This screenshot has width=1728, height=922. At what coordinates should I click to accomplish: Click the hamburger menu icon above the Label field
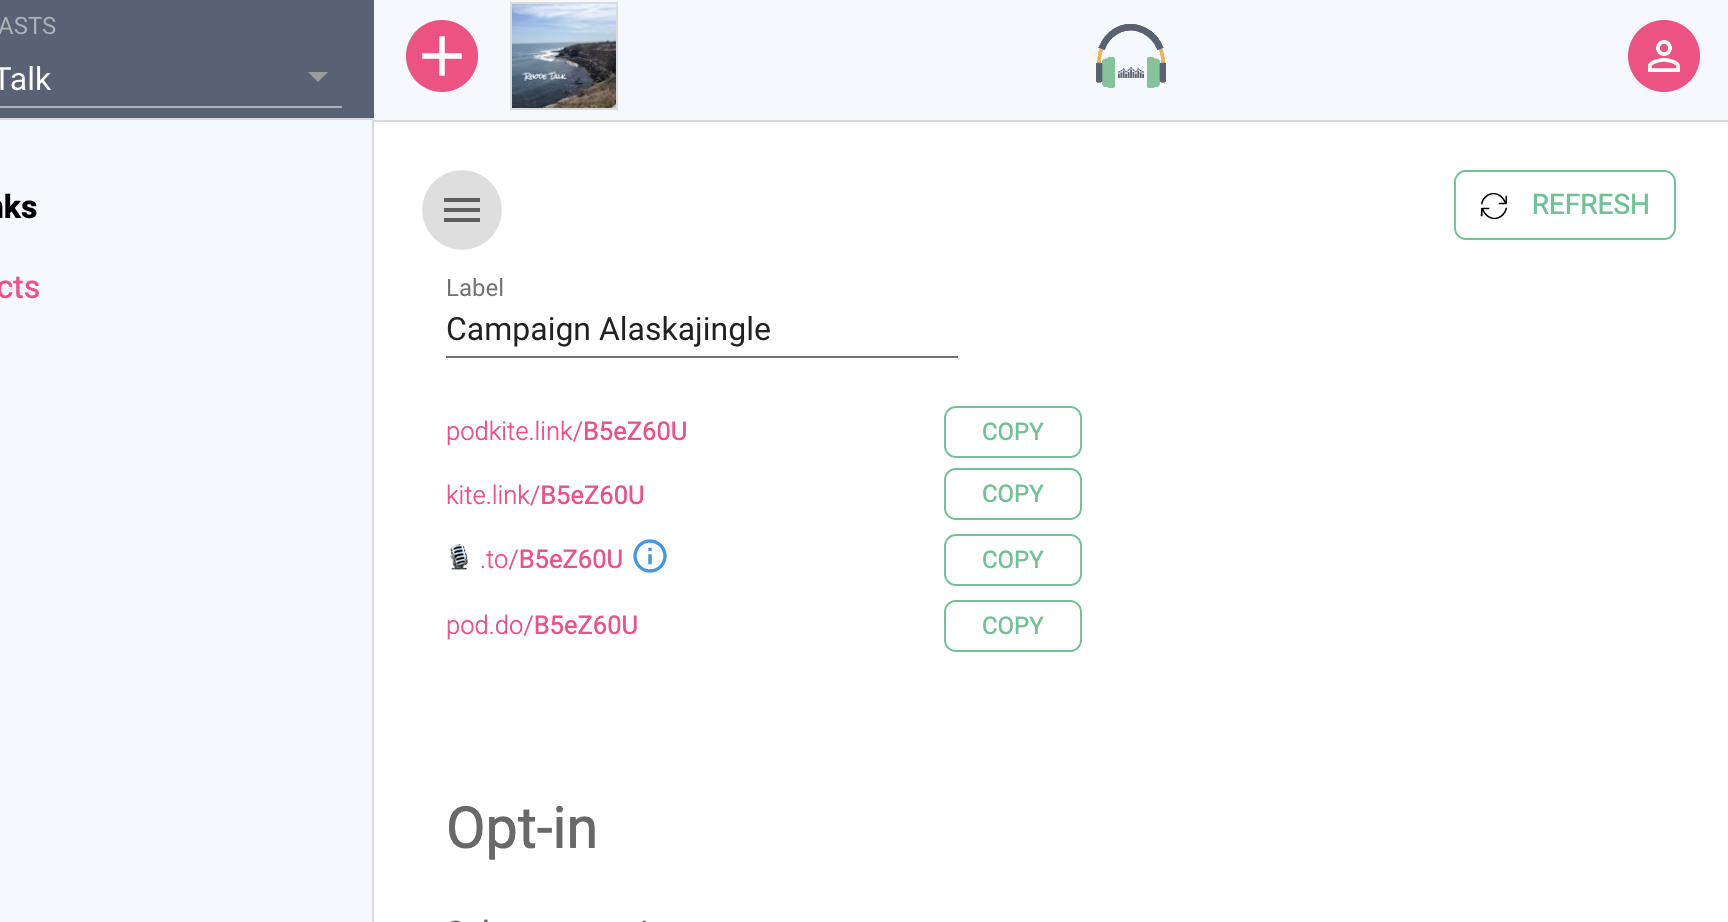coord(461,209)
